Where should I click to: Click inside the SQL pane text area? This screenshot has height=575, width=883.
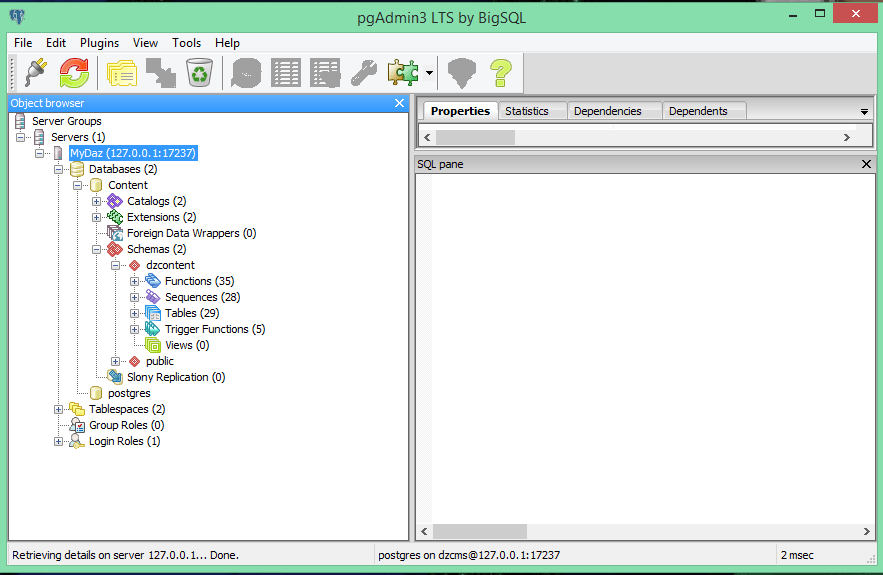click(652, 349)
